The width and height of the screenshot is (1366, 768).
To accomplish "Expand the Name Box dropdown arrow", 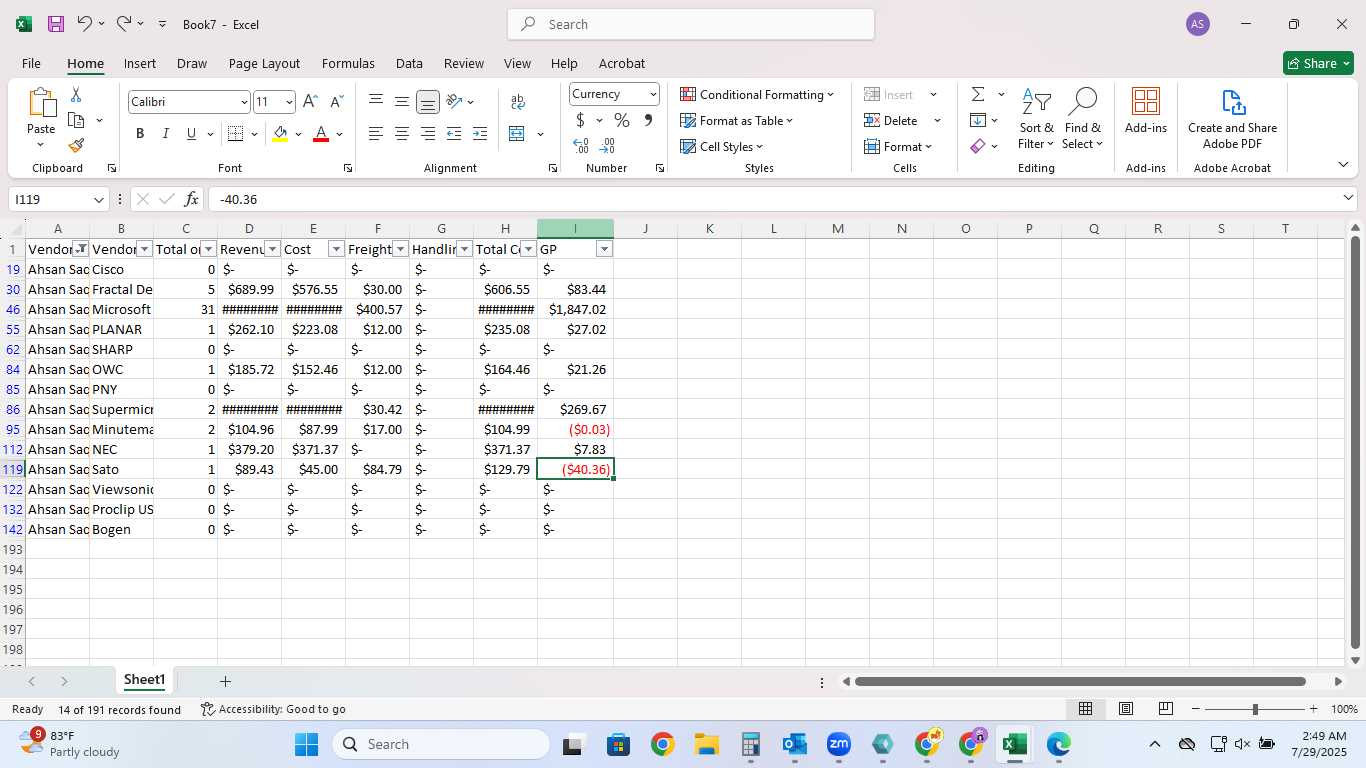I will pyautogui.click(x=98, y=200).
